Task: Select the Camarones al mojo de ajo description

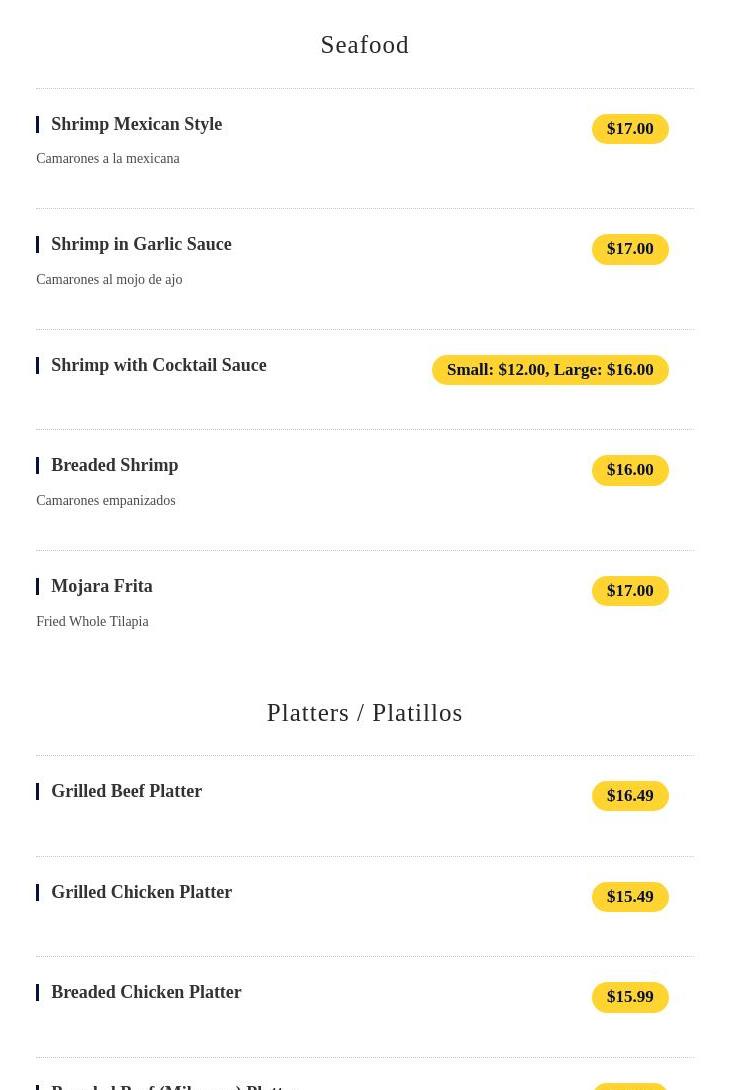Action: point(109,279)
